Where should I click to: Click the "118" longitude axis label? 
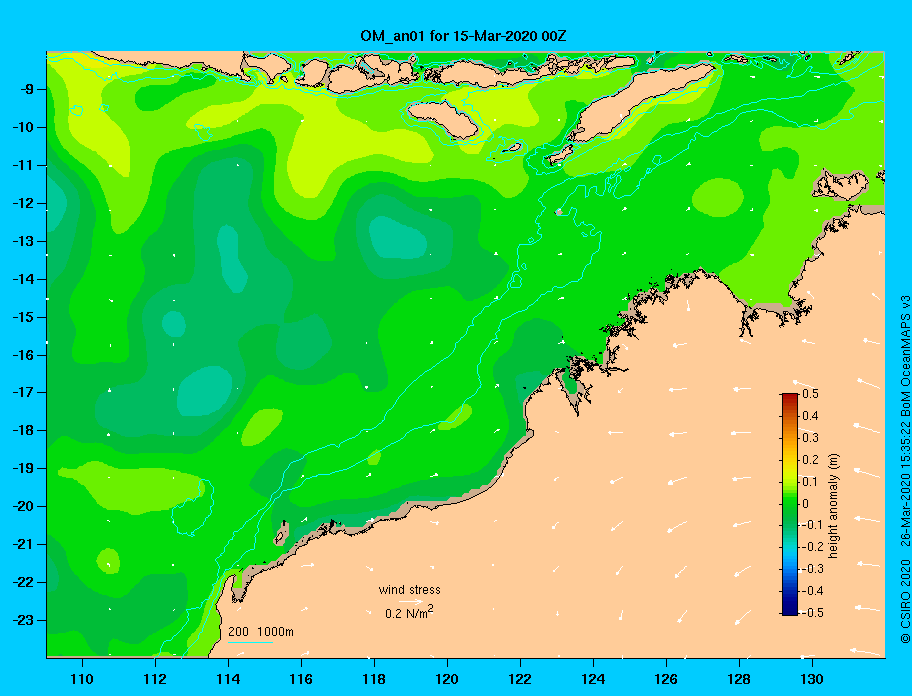(374, 679)
